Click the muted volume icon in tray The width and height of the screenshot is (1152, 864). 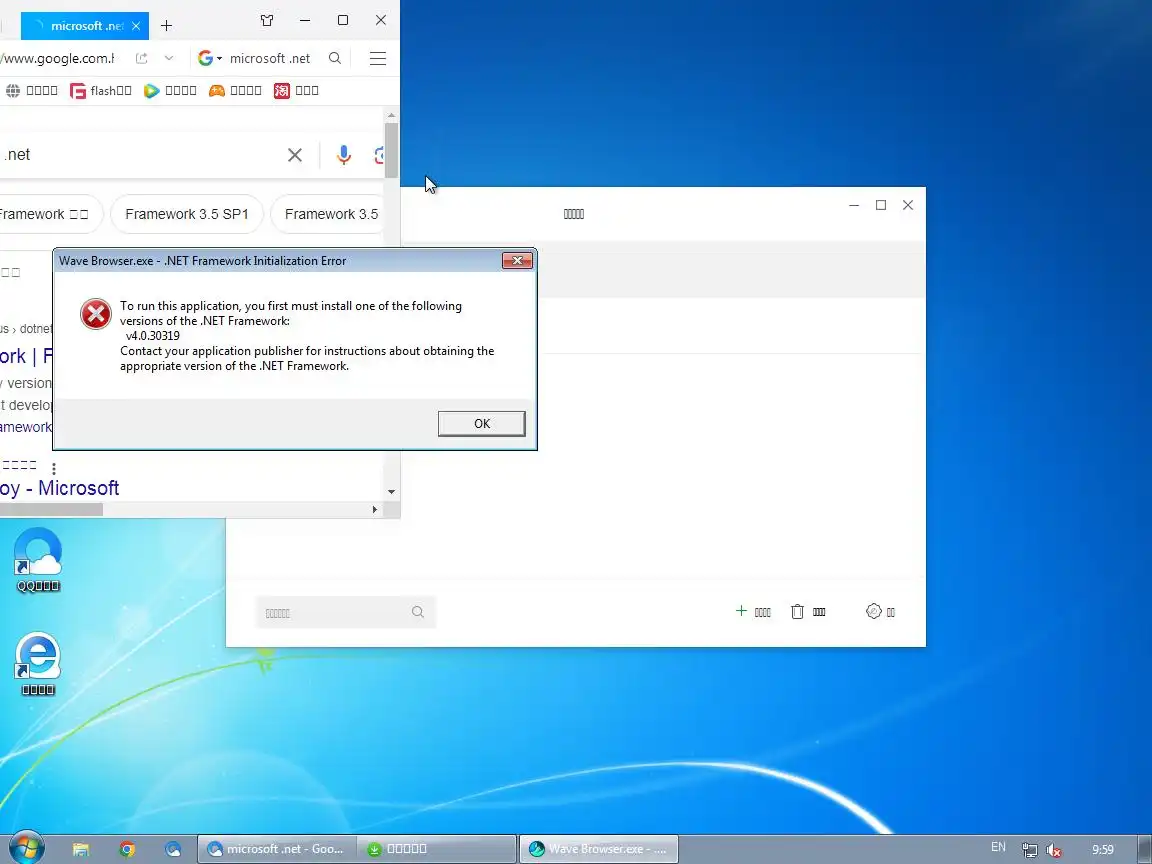tap(1054, 850)
